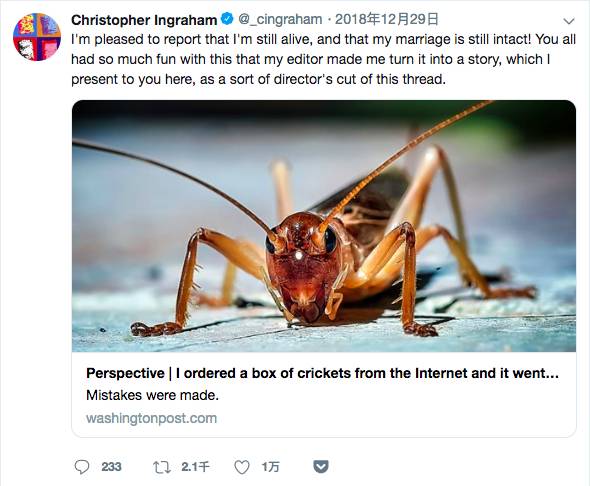Expand the tweet options chevron
590x486 pixels.
tap(569, 21)
